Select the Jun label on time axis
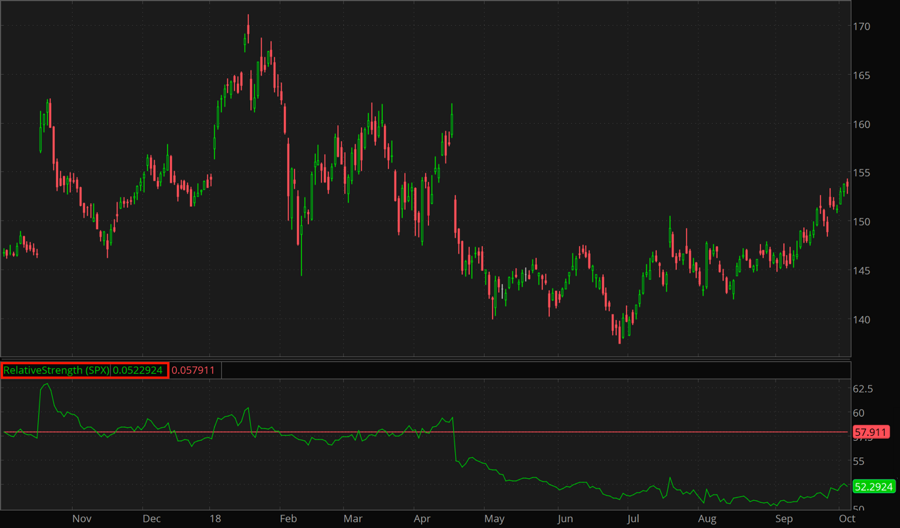The image size is (900, 528). [566, 519]
